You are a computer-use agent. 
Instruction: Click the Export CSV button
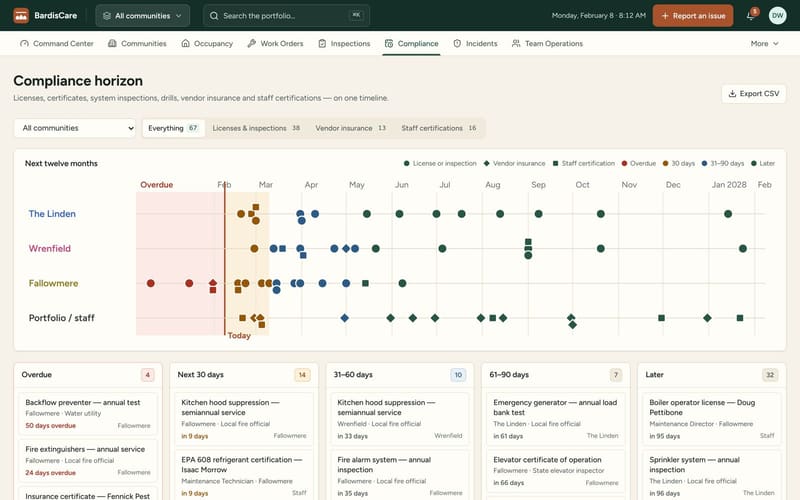[754, 94]
